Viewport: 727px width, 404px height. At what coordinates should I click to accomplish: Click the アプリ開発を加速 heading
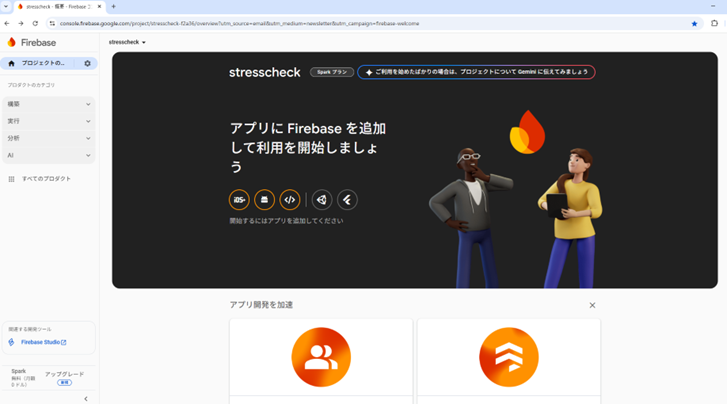coord(261,305)
